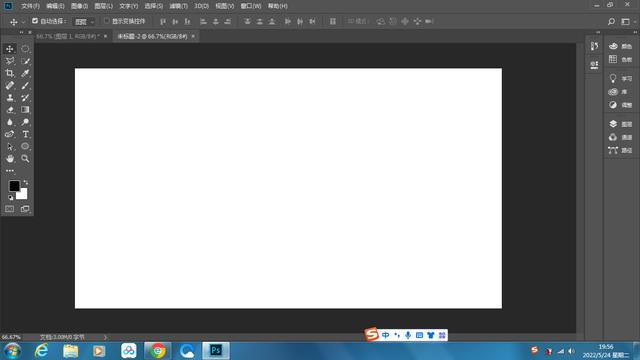Reset default black and white colors
The height and width of the screenshot is (360, 640).
(11, 198)
